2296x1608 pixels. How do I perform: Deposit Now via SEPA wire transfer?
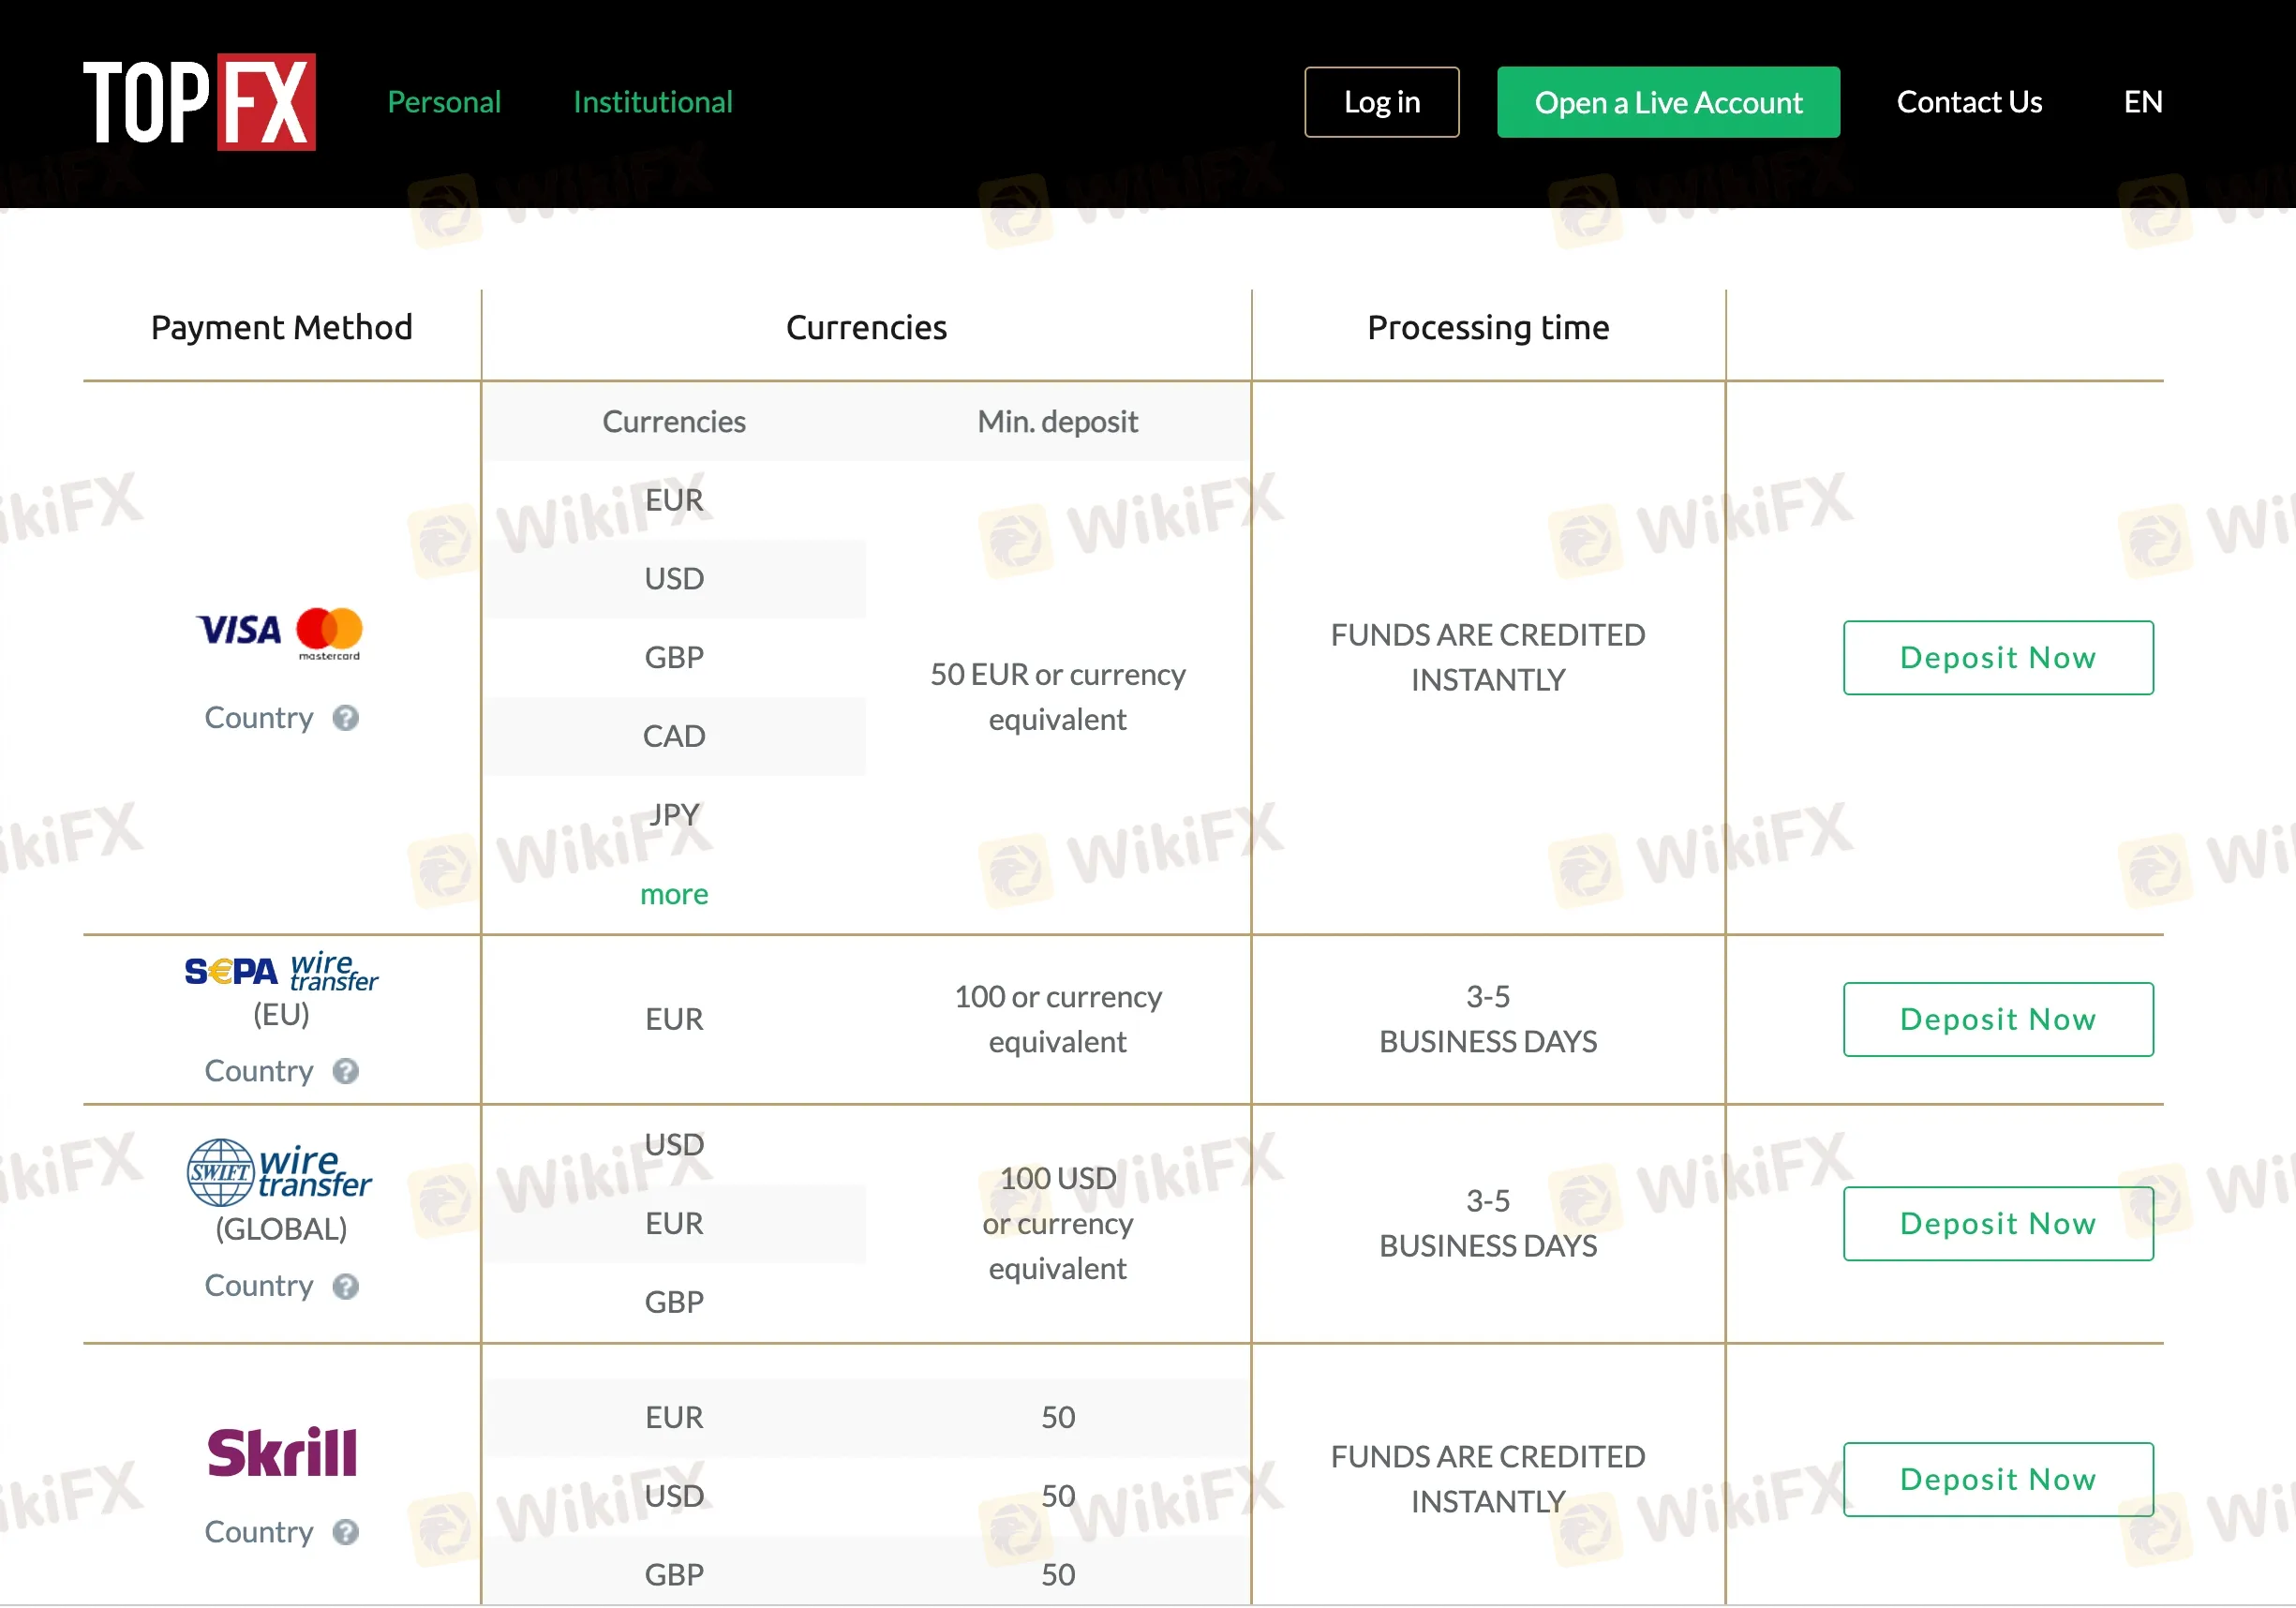1998,1019
